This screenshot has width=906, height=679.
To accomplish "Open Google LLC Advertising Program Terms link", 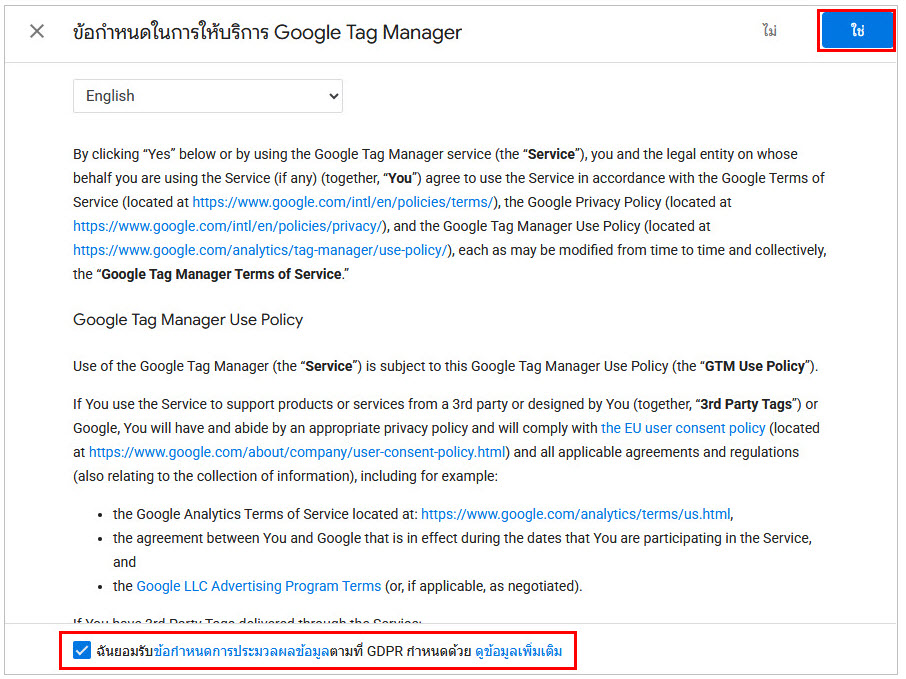I will [x=259, y=586].
